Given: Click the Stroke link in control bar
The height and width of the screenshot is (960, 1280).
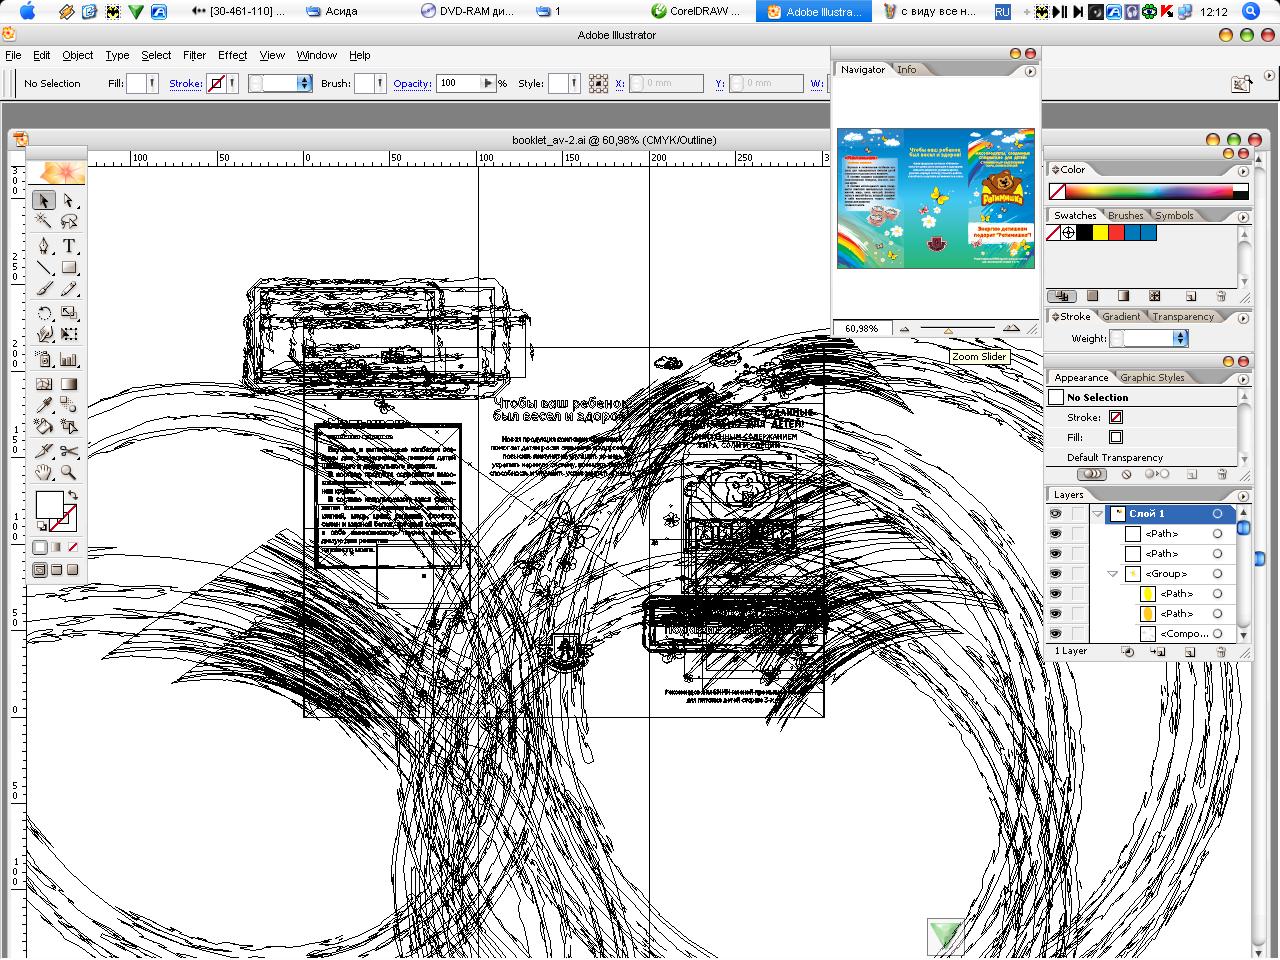Looking at the screenshot, I should 185,84.
